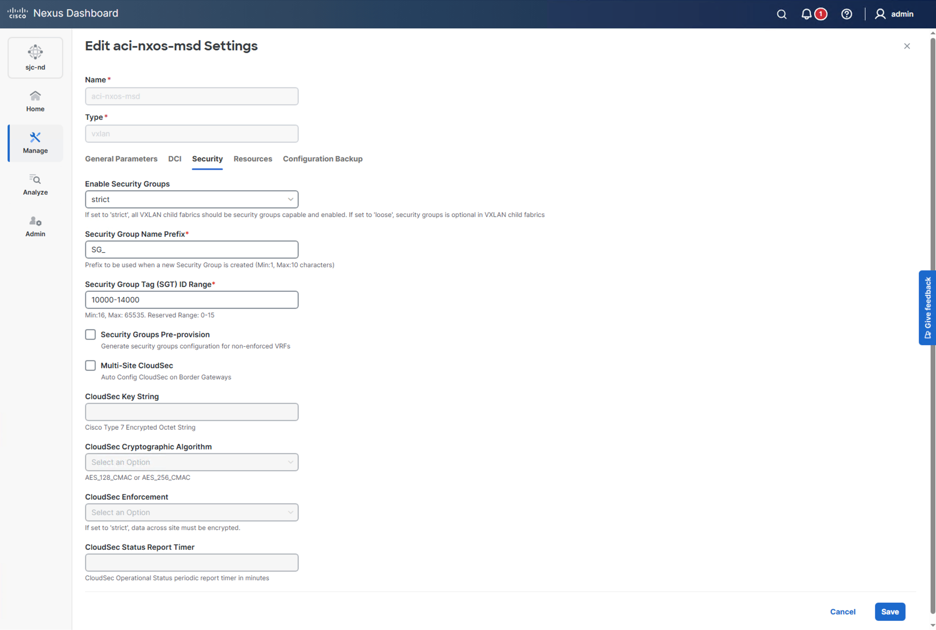Select the sjc-nd cluster icon

(35, 57)
